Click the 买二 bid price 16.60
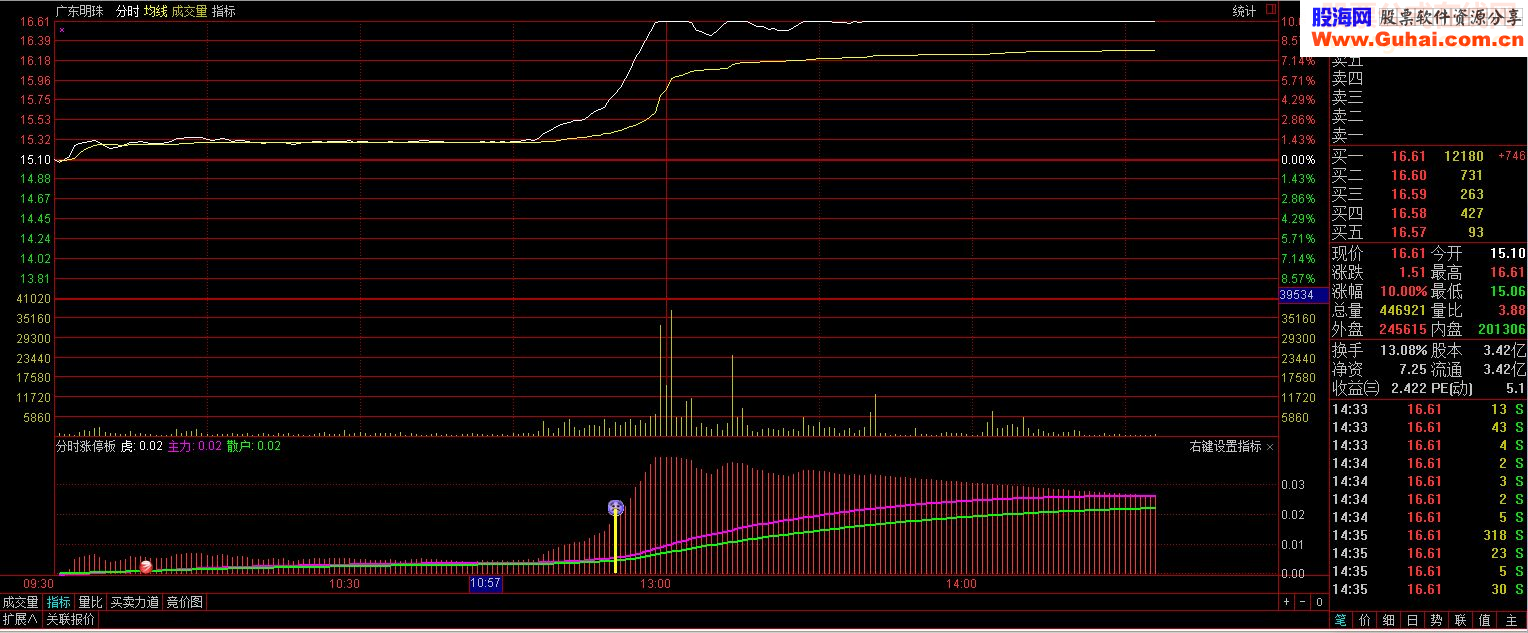This screenshot has height=633, width=1528. 1411,175
